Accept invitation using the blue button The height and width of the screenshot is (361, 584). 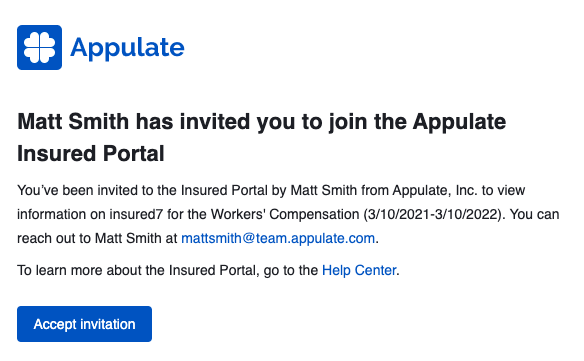pyautogui.click(x=85, y=324)
